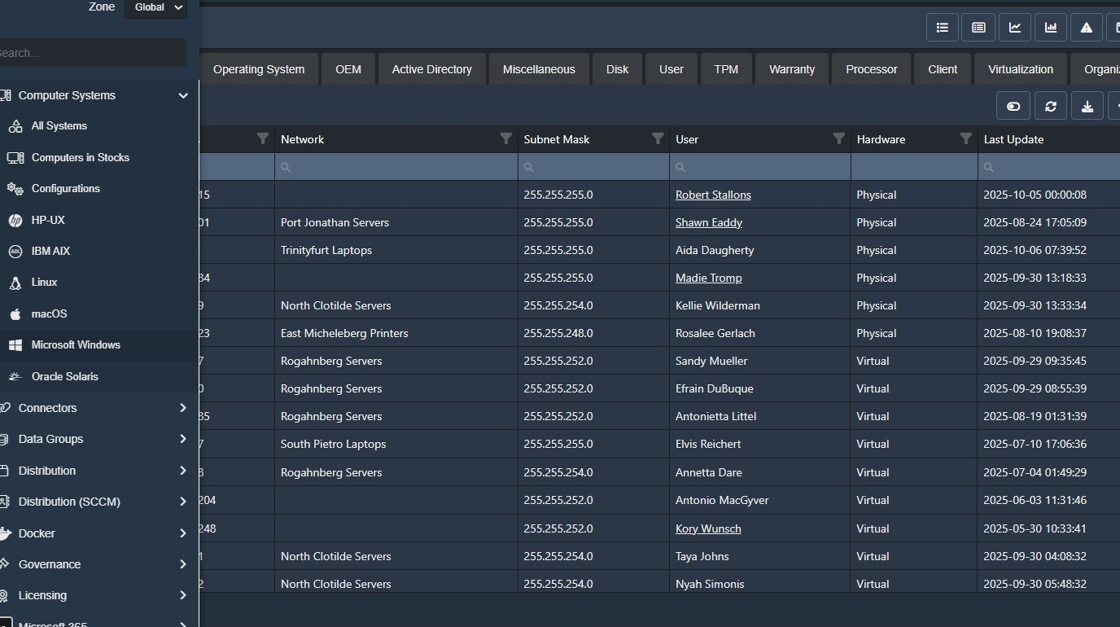Screen dimensions: 1120x627
Task: Click the filter funnel in User column
Action: [838, 139]
